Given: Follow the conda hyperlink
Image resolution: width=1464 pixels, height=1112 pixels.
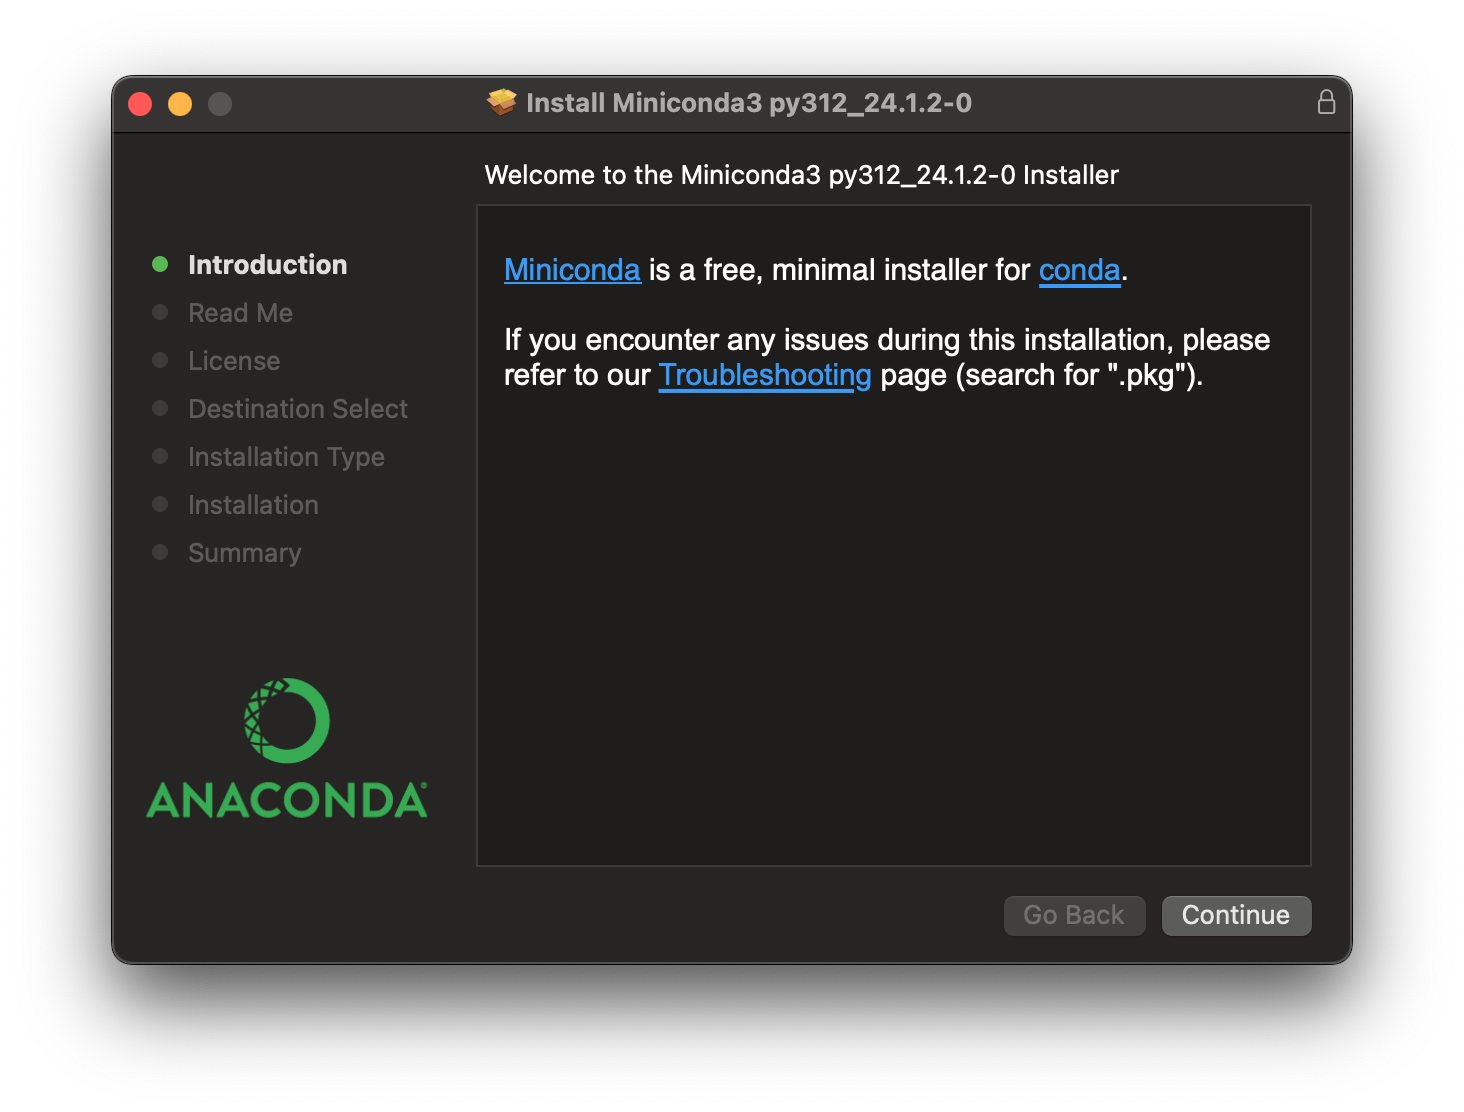Looking at the screenshot, I should coord(1079,270).
